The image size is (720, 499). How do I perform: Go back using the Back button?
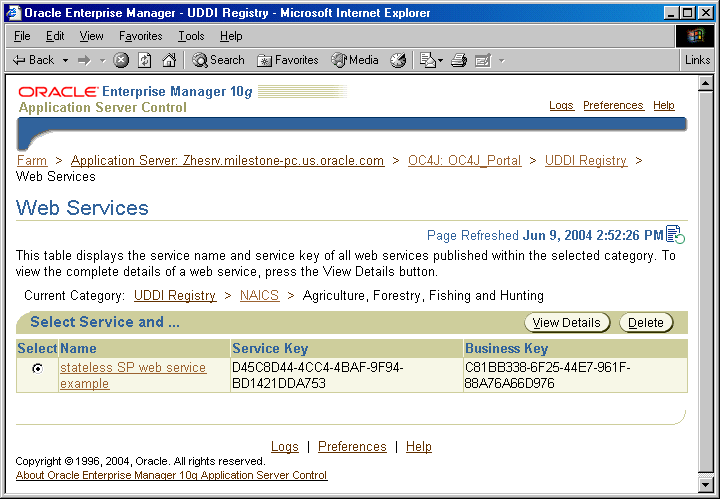33,60
